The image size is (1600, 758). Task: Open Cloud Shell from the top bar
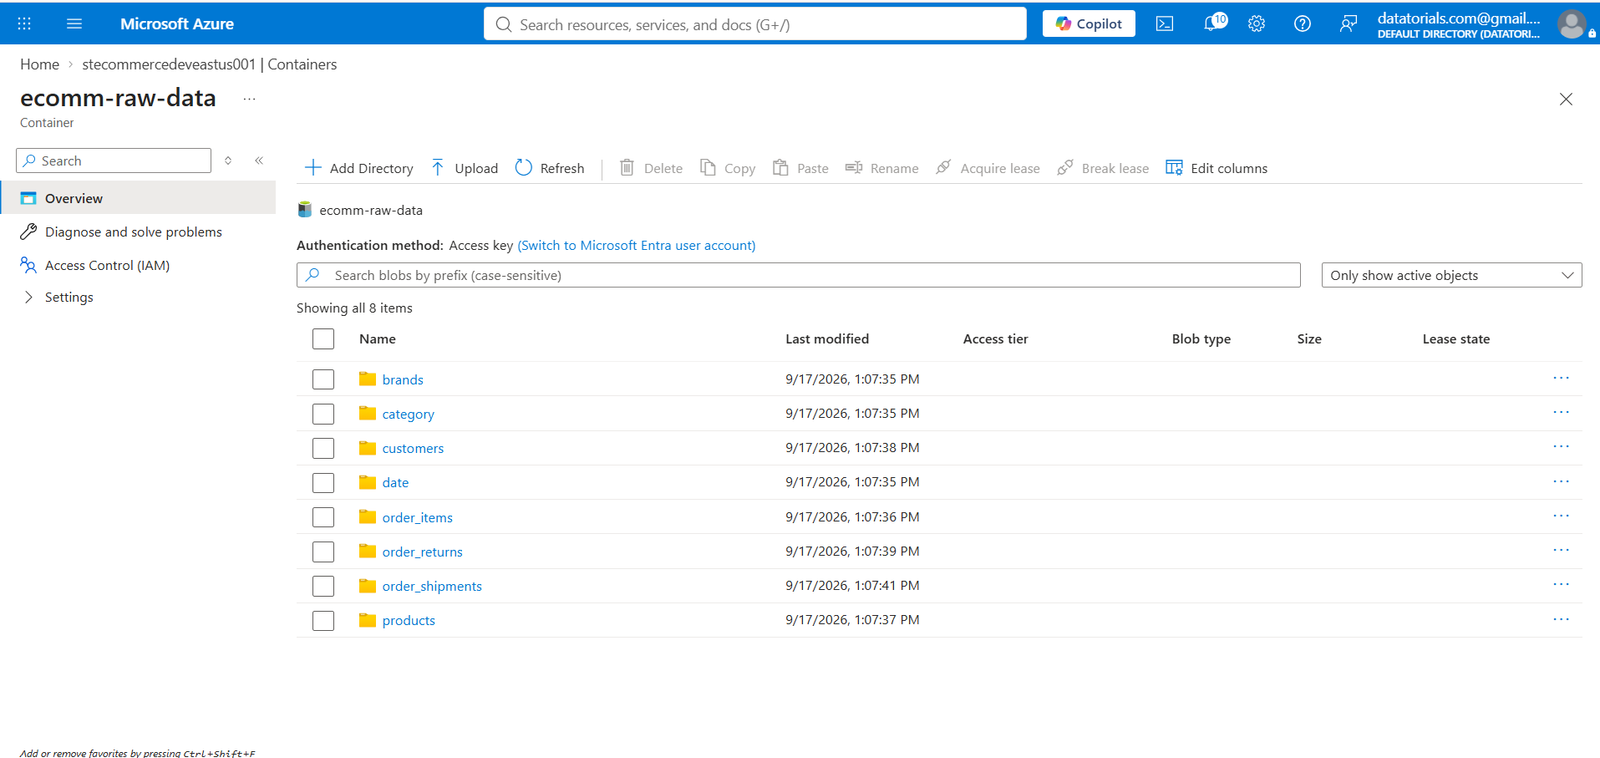click(x=1164, y=24)
